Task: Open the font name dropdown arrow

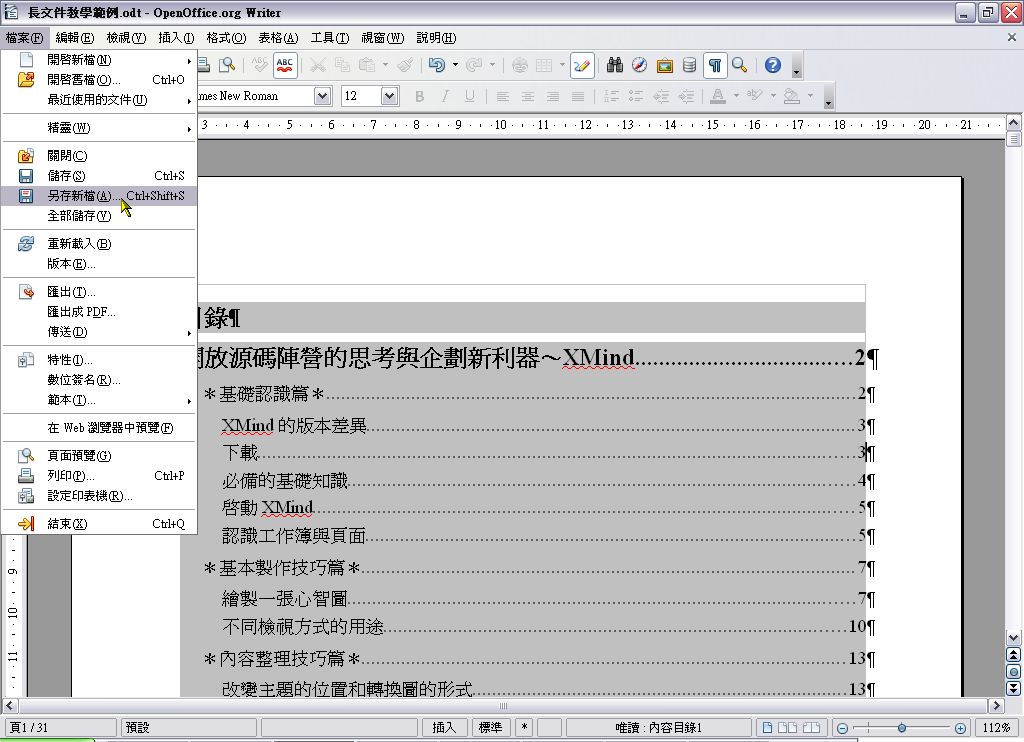Action: [x=323, y=96]
